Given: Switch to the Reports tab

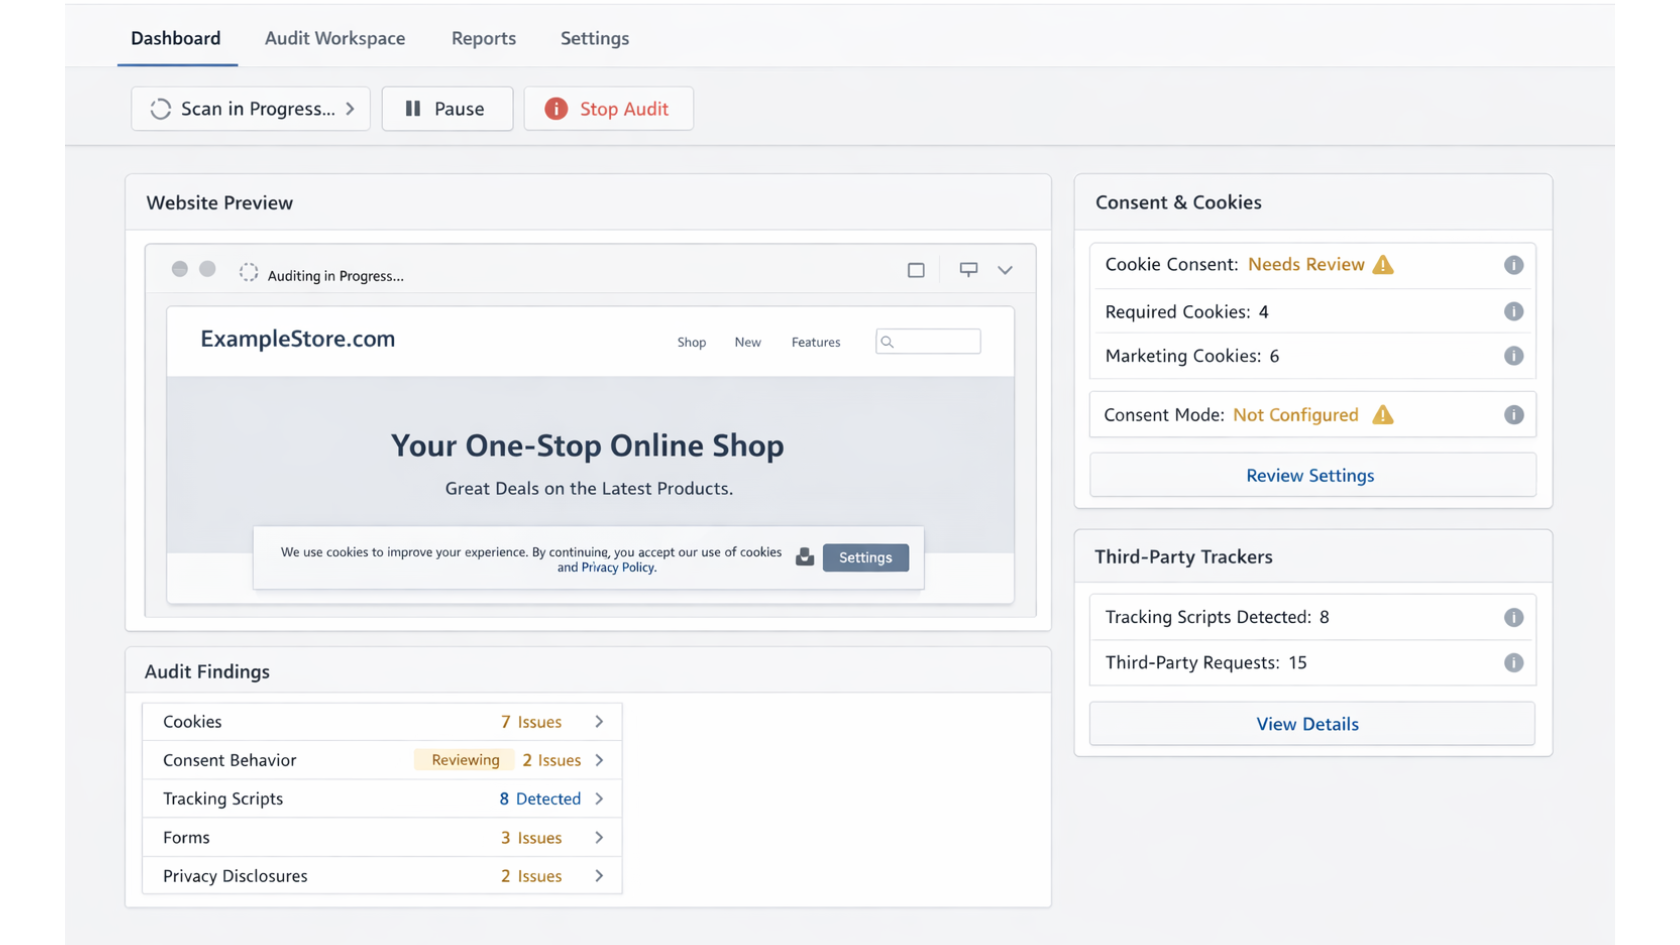Looking at the screenshot, I should click(483, 38).
